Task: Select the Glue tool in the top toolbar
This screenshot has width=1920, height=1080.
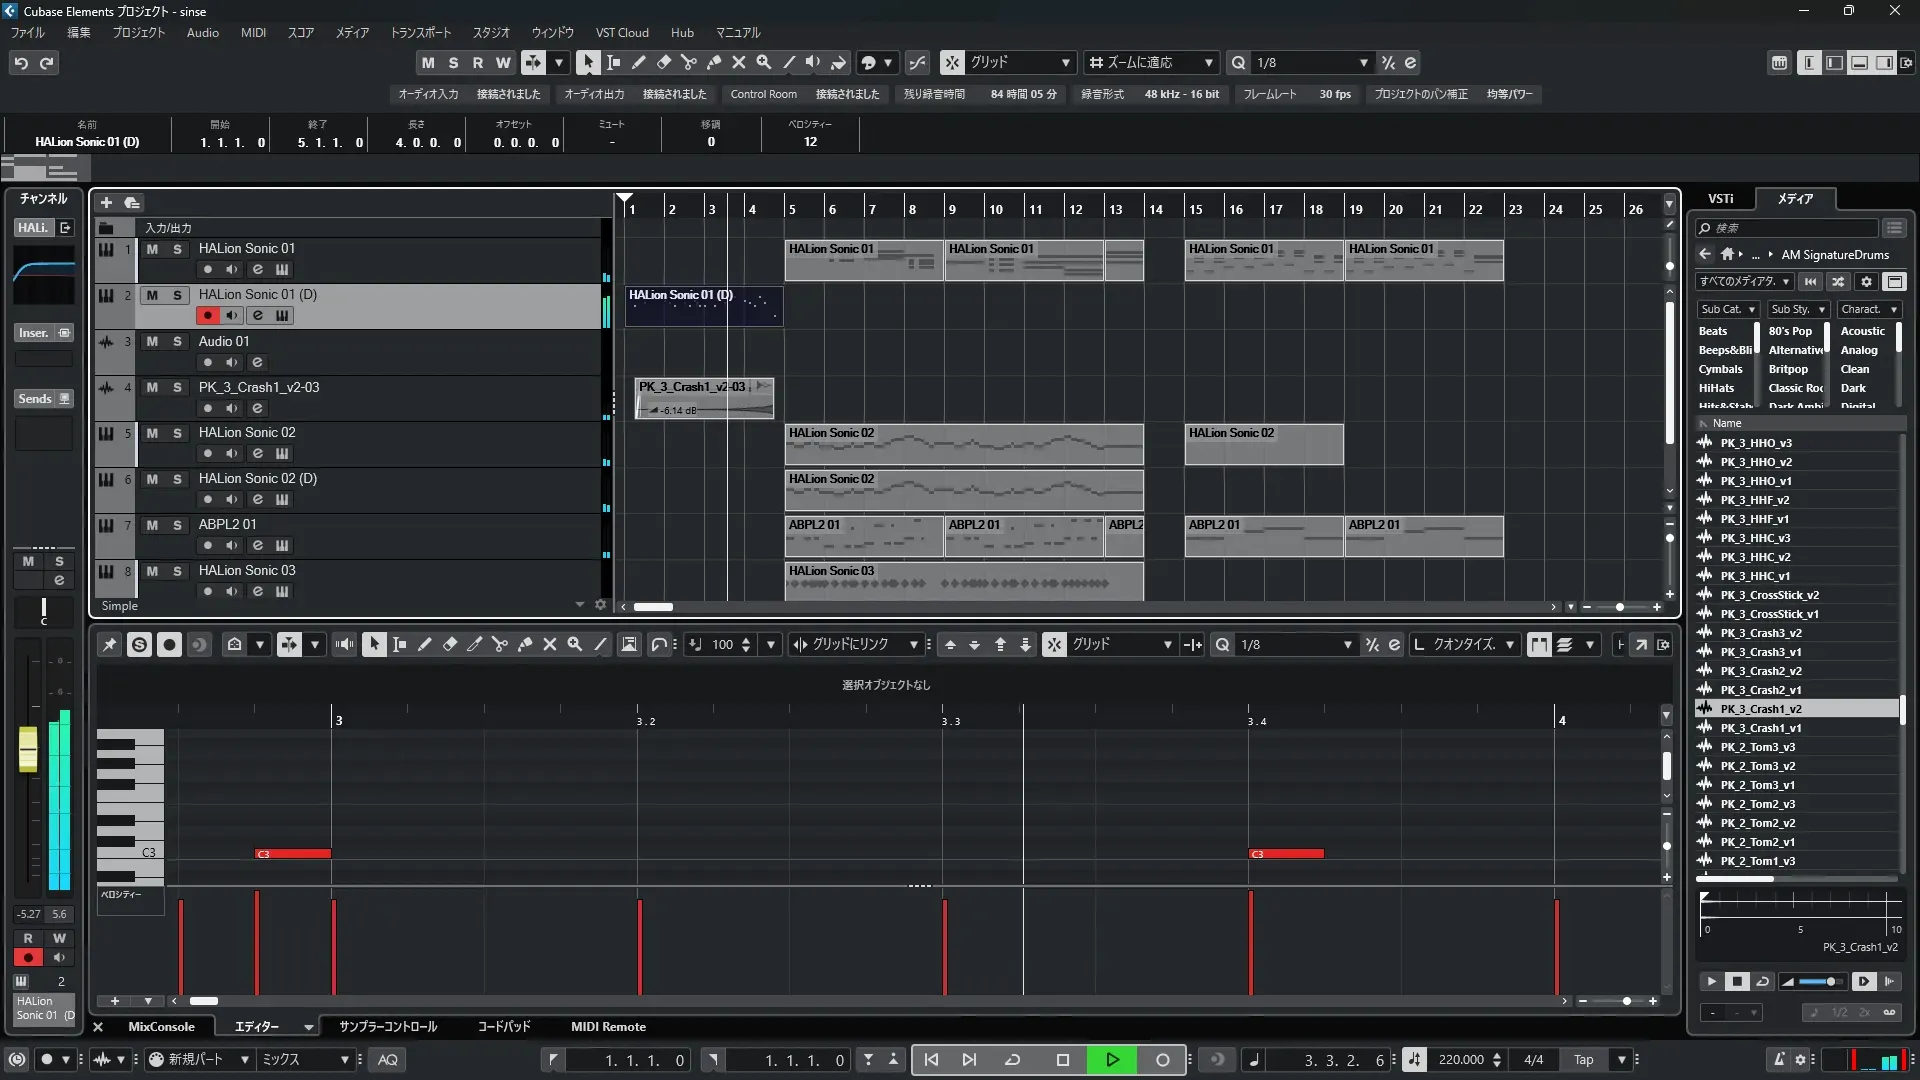Action: pyautogui.click(x=713, y=62)
